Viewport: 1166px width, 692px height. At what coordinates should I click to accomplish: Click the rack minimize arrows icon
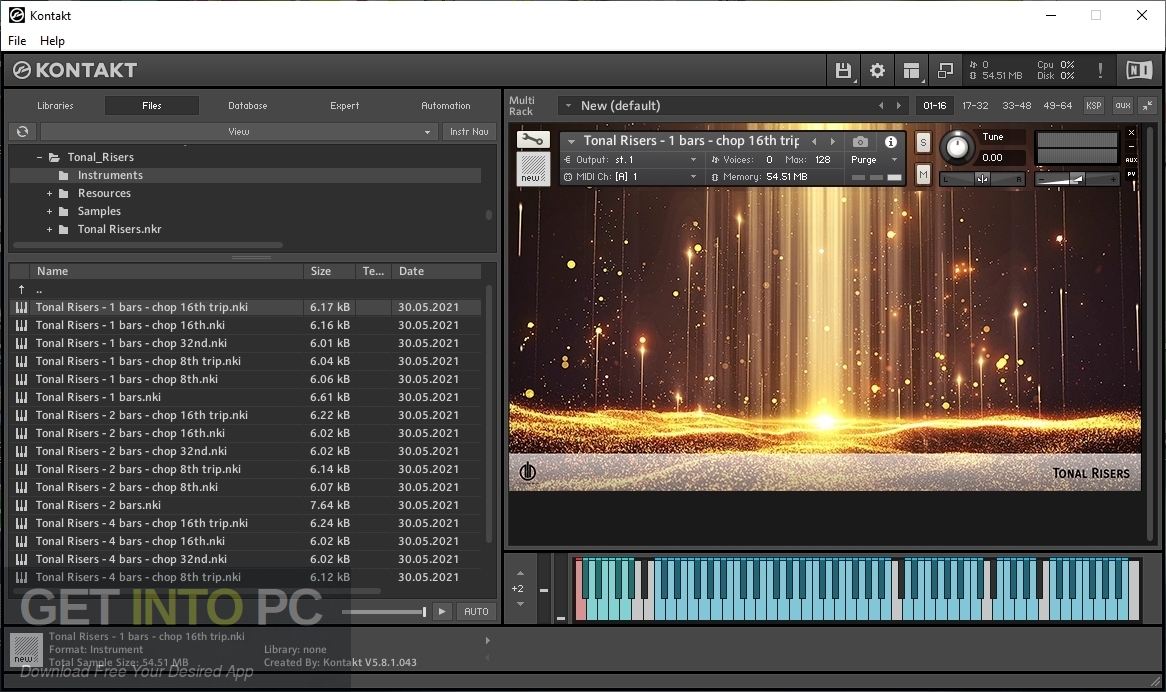tap(1148, 106)
